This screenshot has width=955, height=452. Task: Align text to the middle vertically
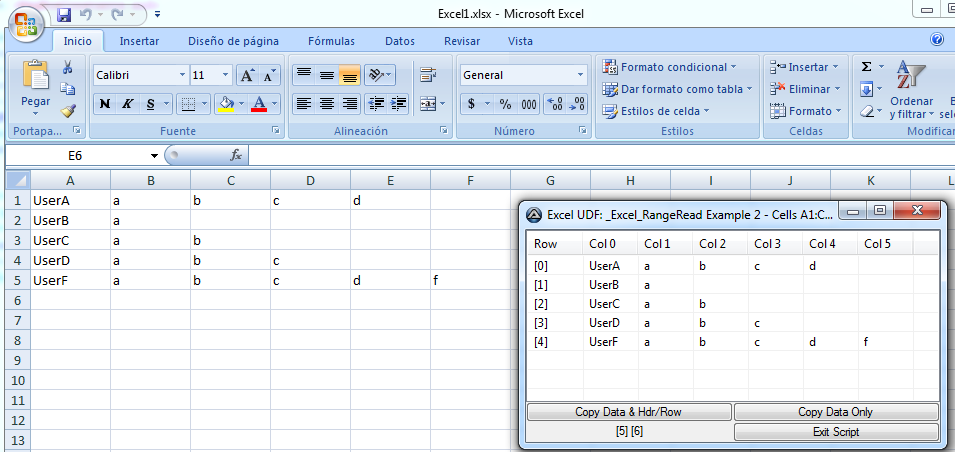[x=326, y=76]
